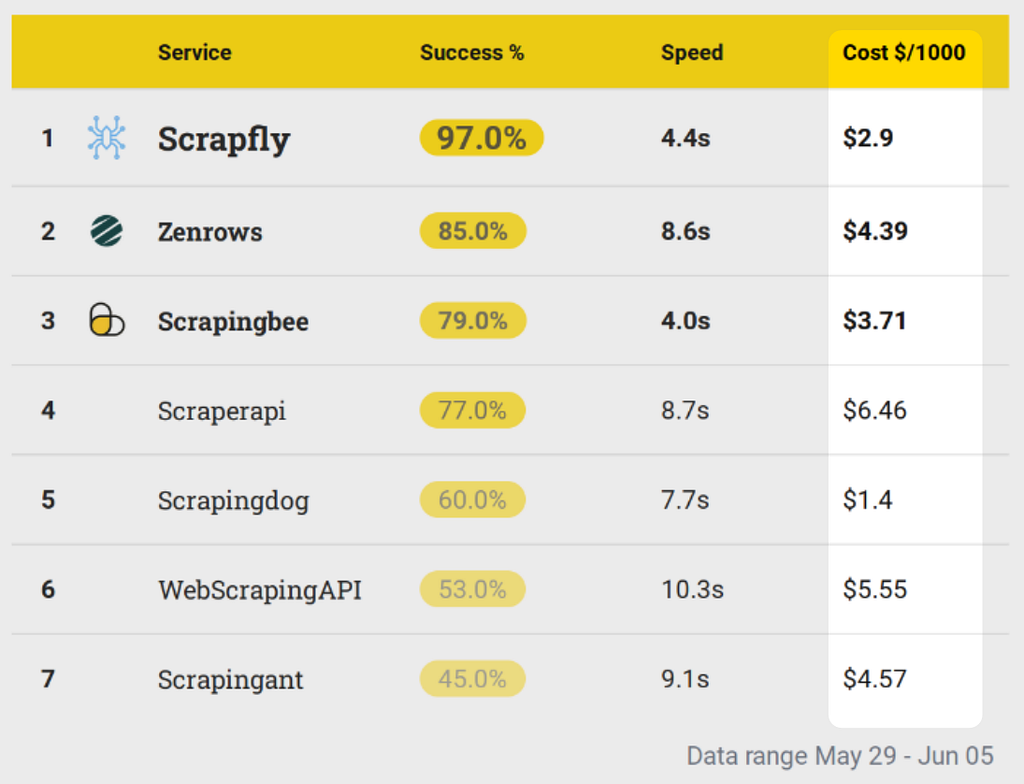The width and height of the screenshot is (1024, 784).
Task: Select the 10.3s speed value
Action: coord(692,589)
